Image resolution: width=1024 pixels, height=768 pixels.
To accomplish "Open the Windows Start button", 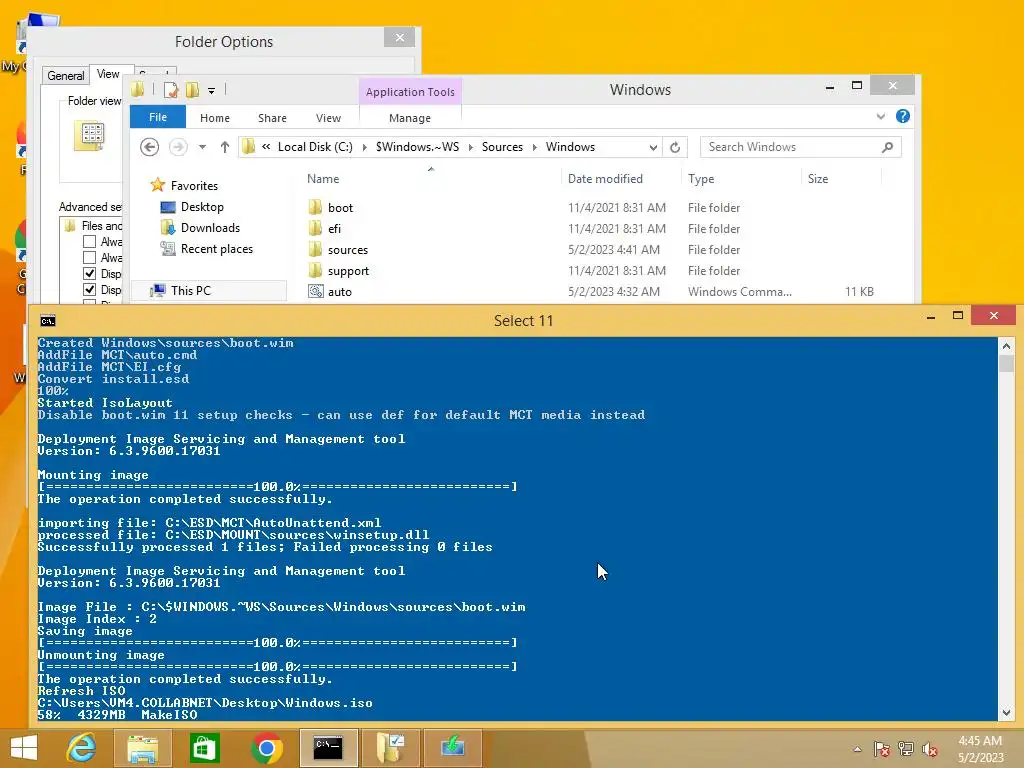I will tap(24, 748).
